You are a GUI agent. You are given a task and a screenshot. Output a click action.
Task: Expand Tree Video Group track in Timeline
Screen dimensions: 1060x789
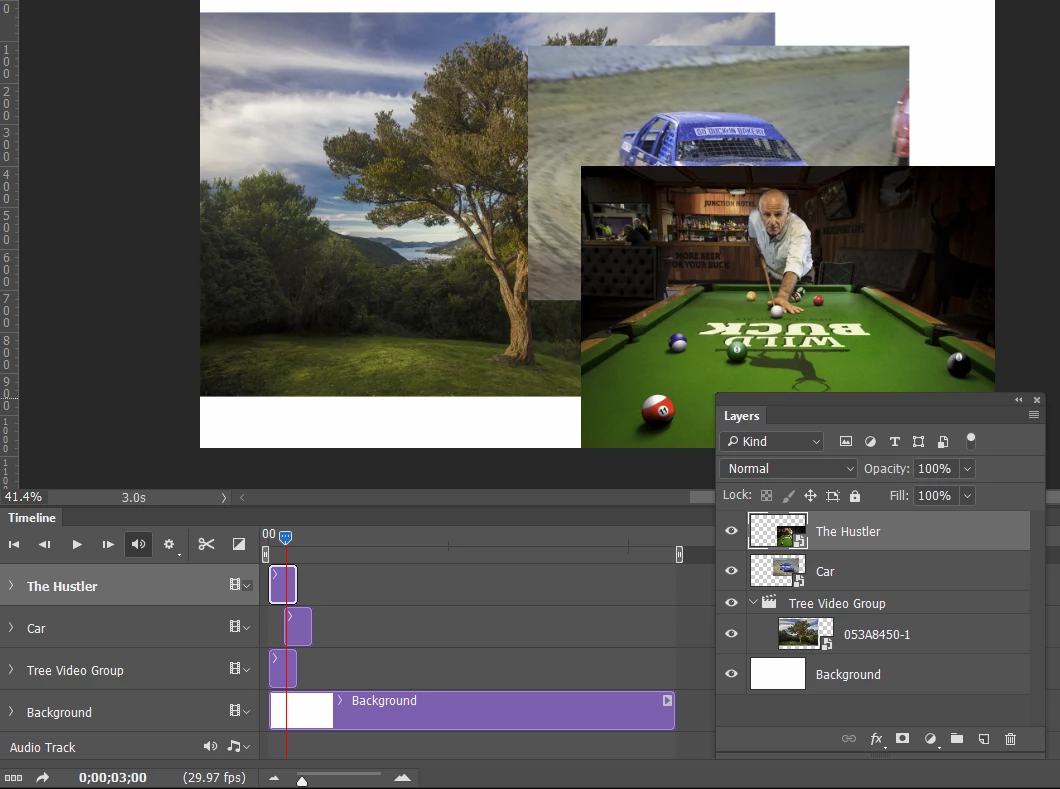(x=11, y=669)
